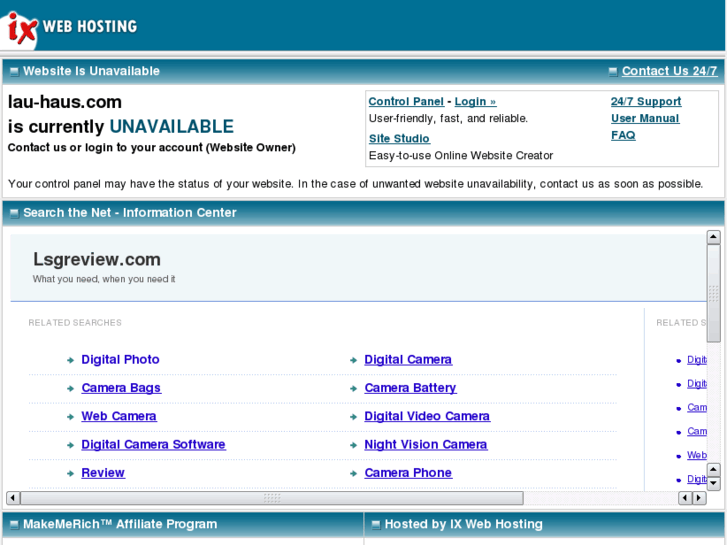Open 24/7 Support link

646,102
